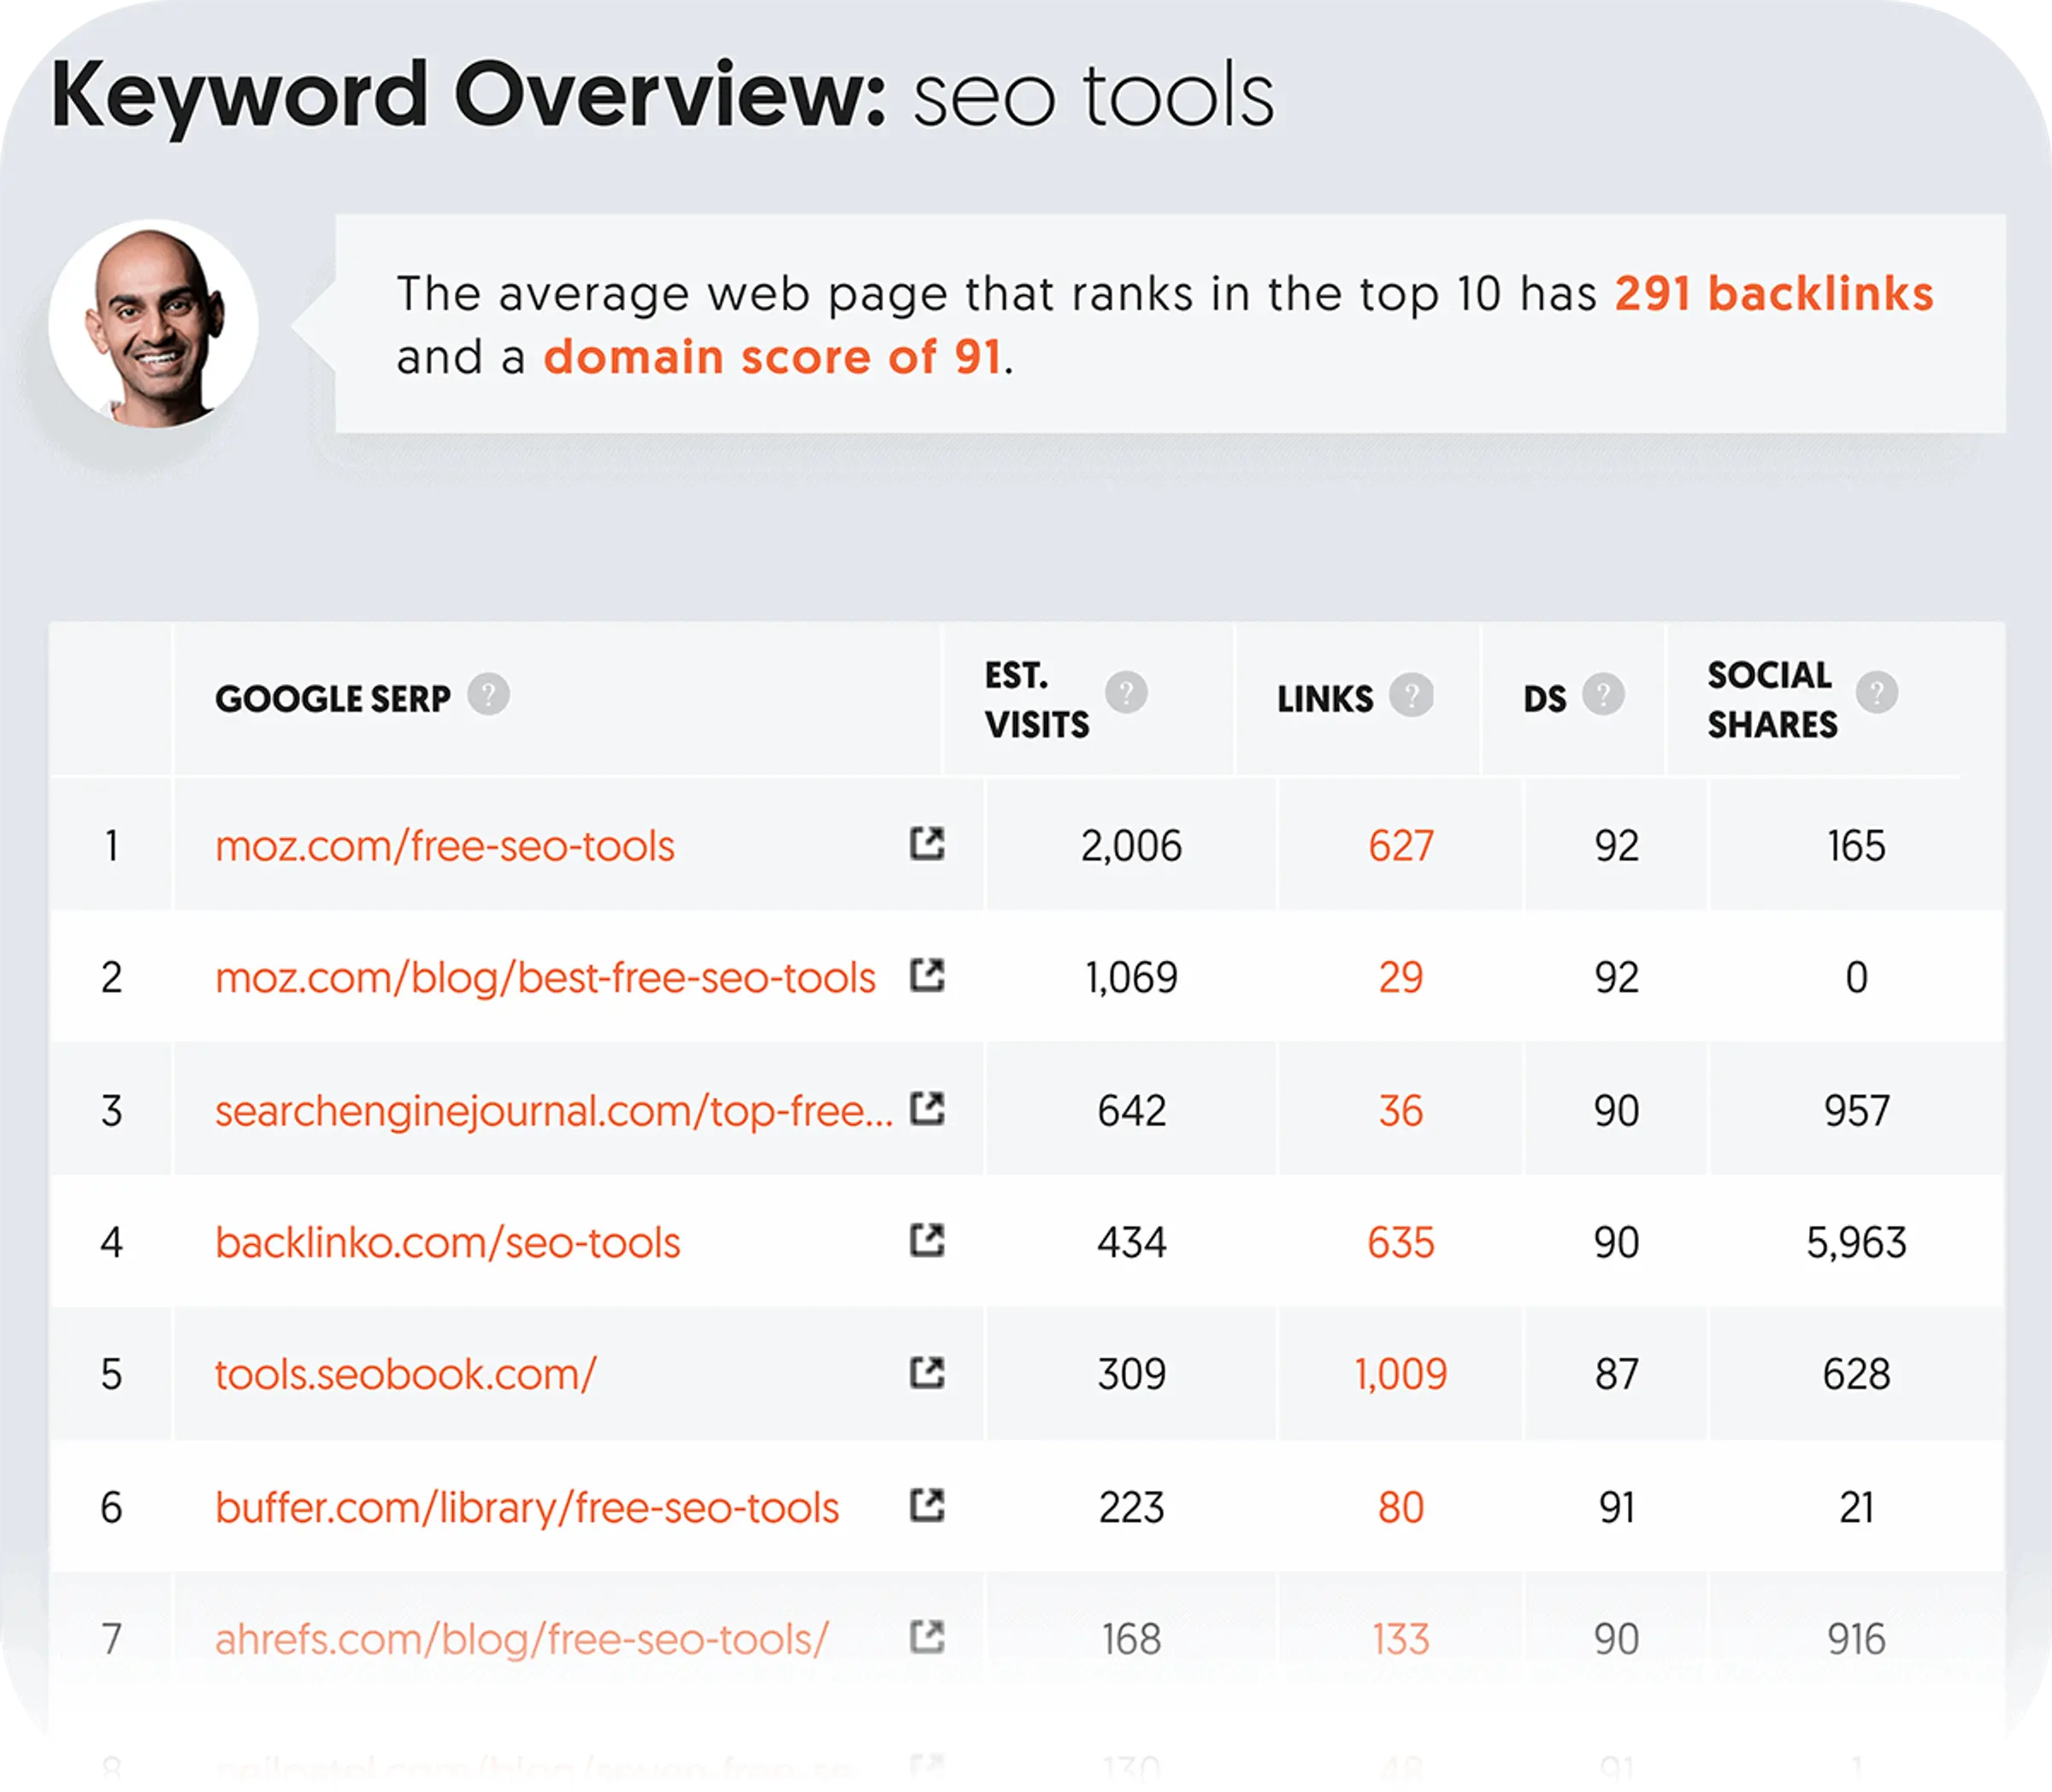Image resolution: width=2052 pixels, height=1792 pixels.
Task: Click help icon next to Google SERP
Action: tap(489, 694)
